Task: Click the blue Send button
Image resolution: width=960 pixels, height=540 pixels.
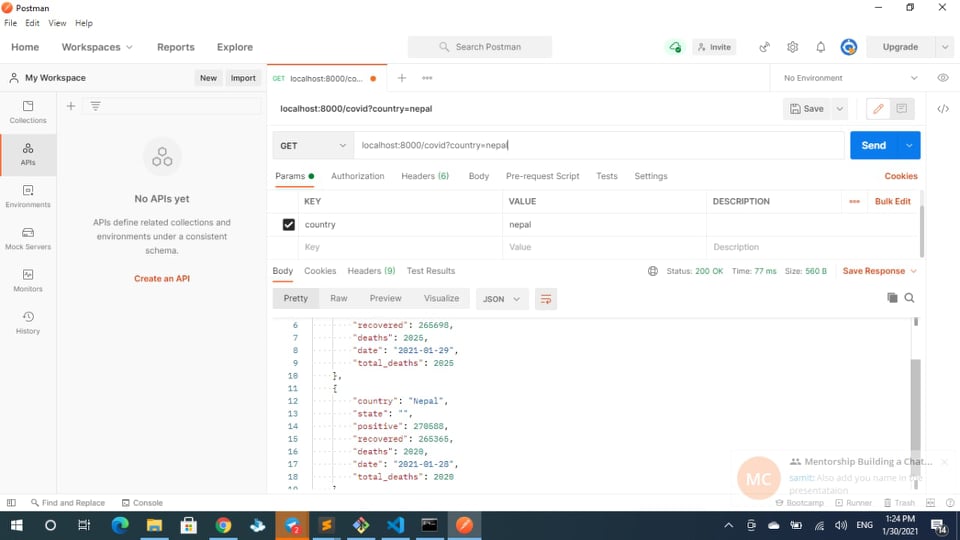Action: pyautogui.click(x=873, y=145)
